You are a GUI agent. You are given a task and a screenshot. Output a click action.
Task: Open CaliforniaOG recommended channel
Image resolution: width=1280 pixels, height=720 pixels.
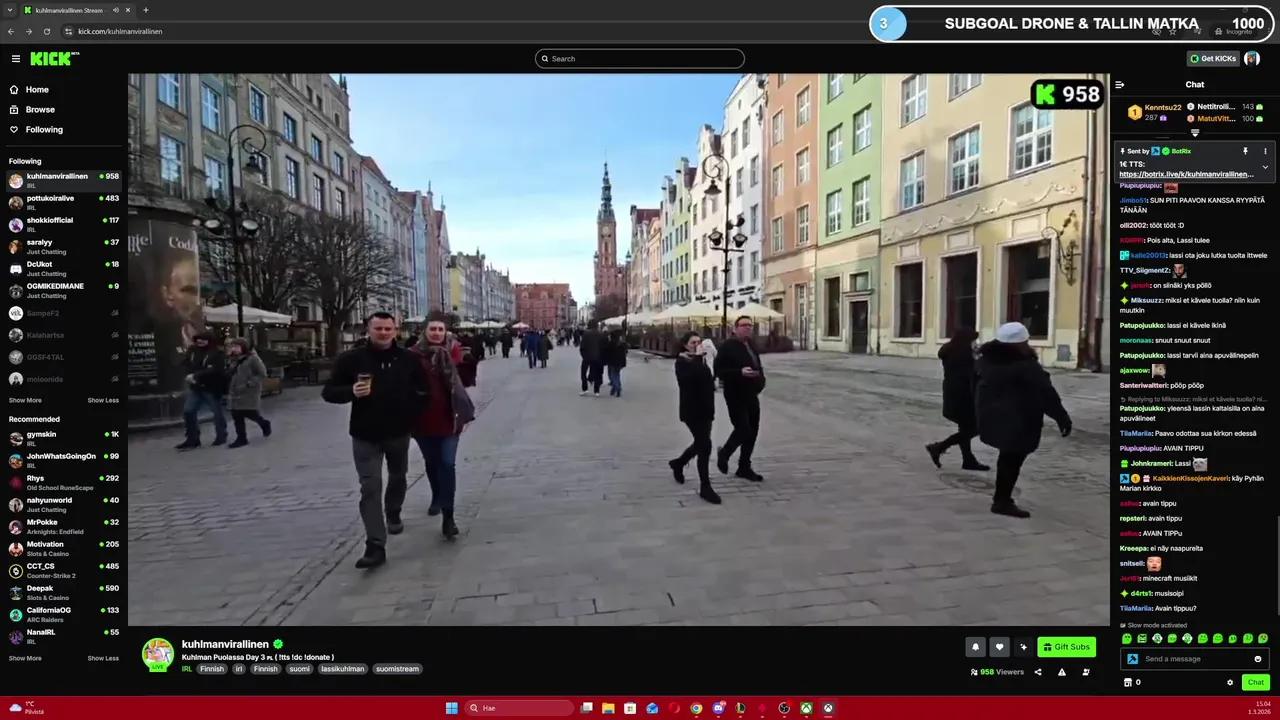(64, 614)
